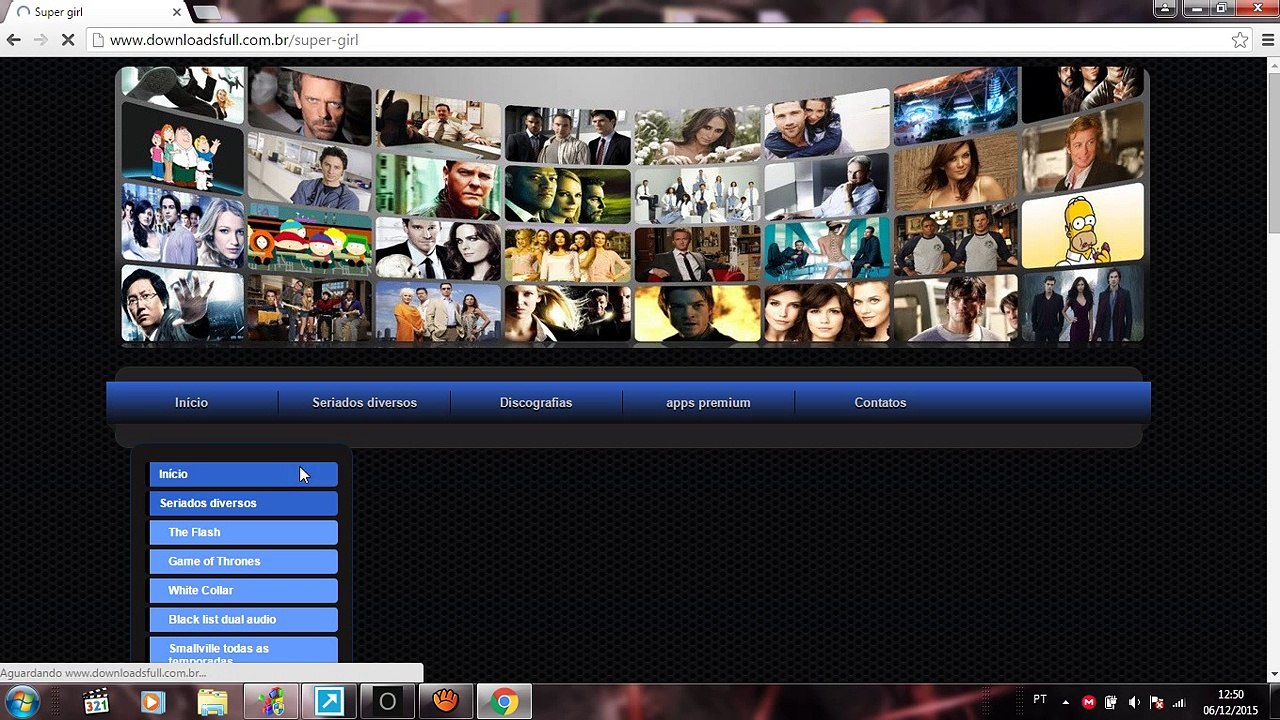This screenshot has height=720, width=1280.
Task: Open Windows Explorer folder icon
Action: [x=212, y=702]
